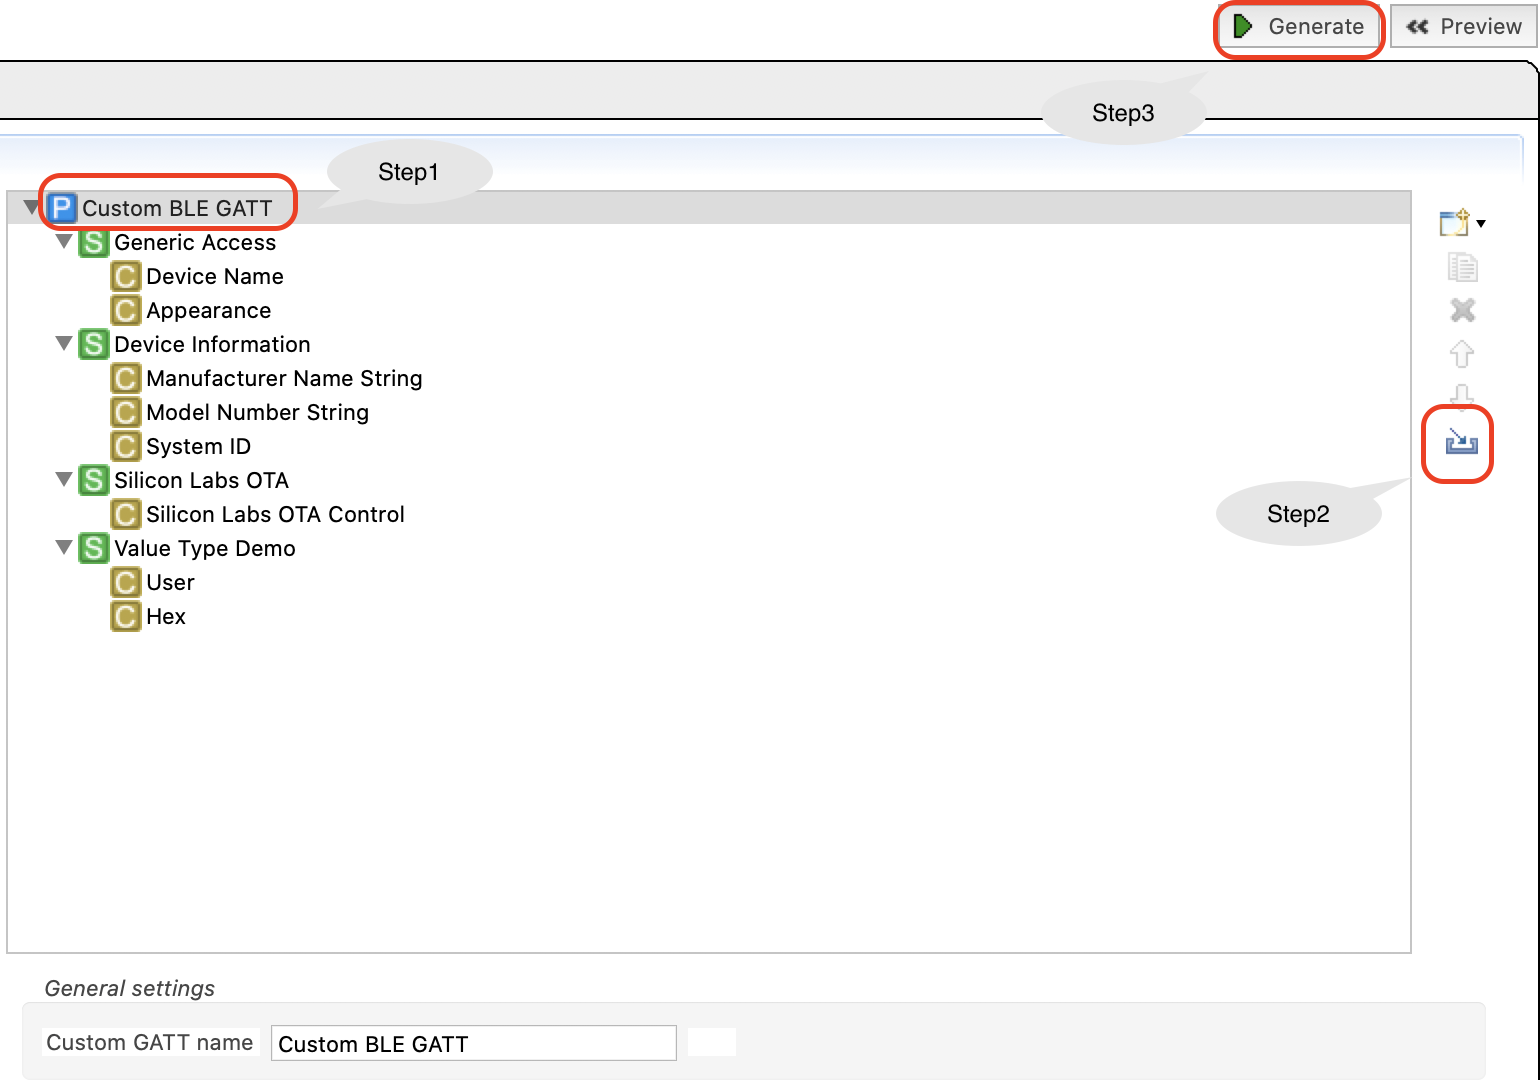1540x1080 pixels.
Task: Click the delete X icon
Action: tap(1463, 310)
